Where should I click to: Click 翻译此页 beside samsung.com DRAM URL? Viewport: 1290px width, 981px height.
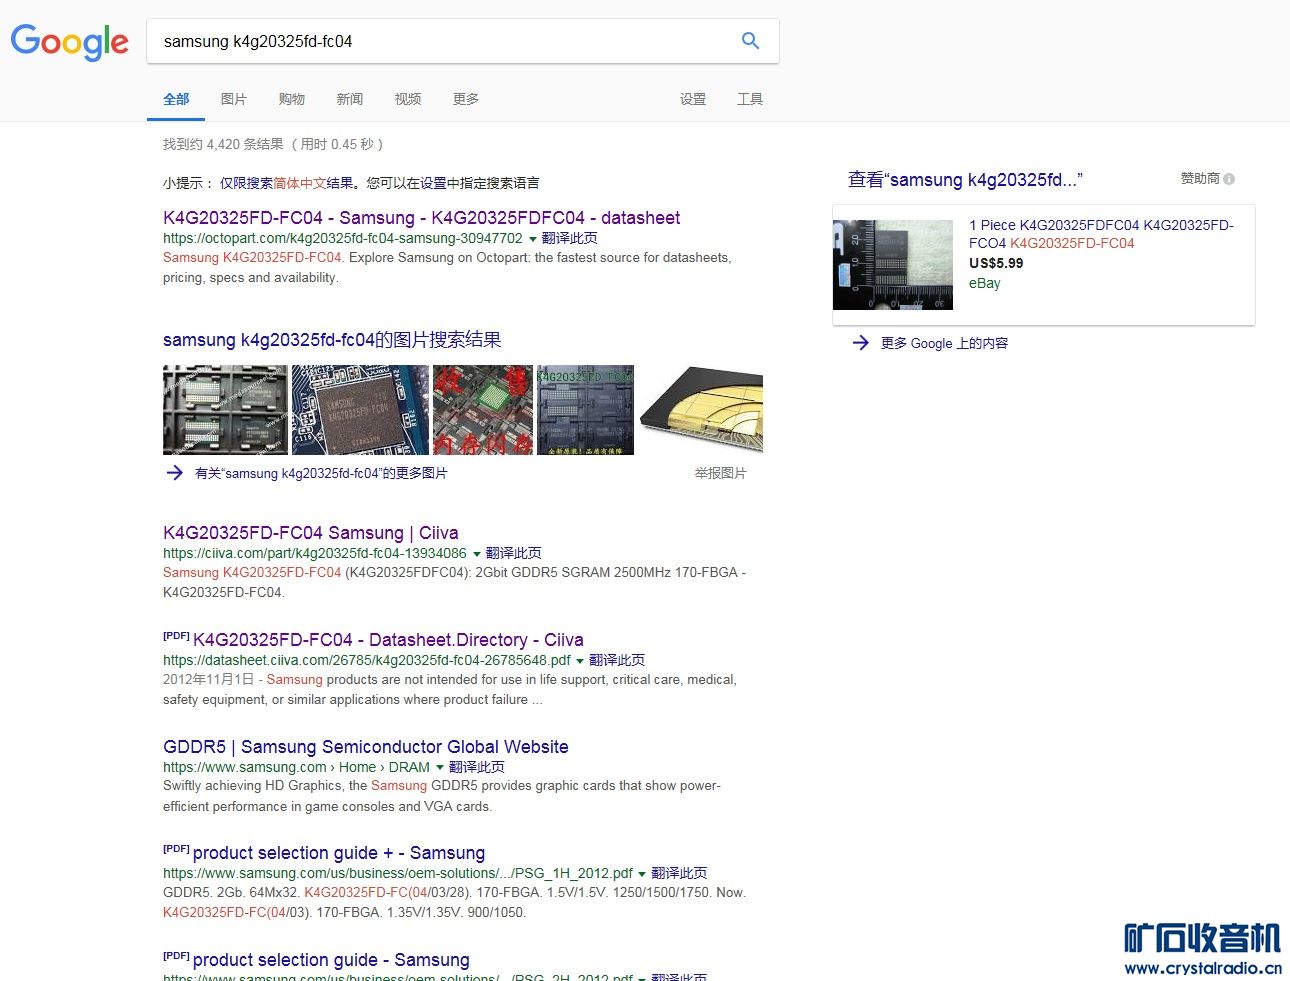[x=477, y=767]
